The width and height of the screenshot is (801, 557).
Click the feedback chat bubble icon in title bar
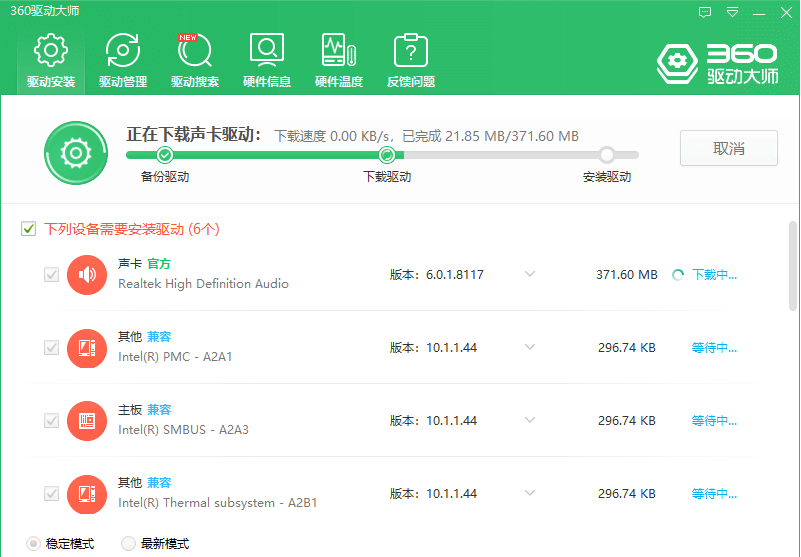click(x=705, y=12)
